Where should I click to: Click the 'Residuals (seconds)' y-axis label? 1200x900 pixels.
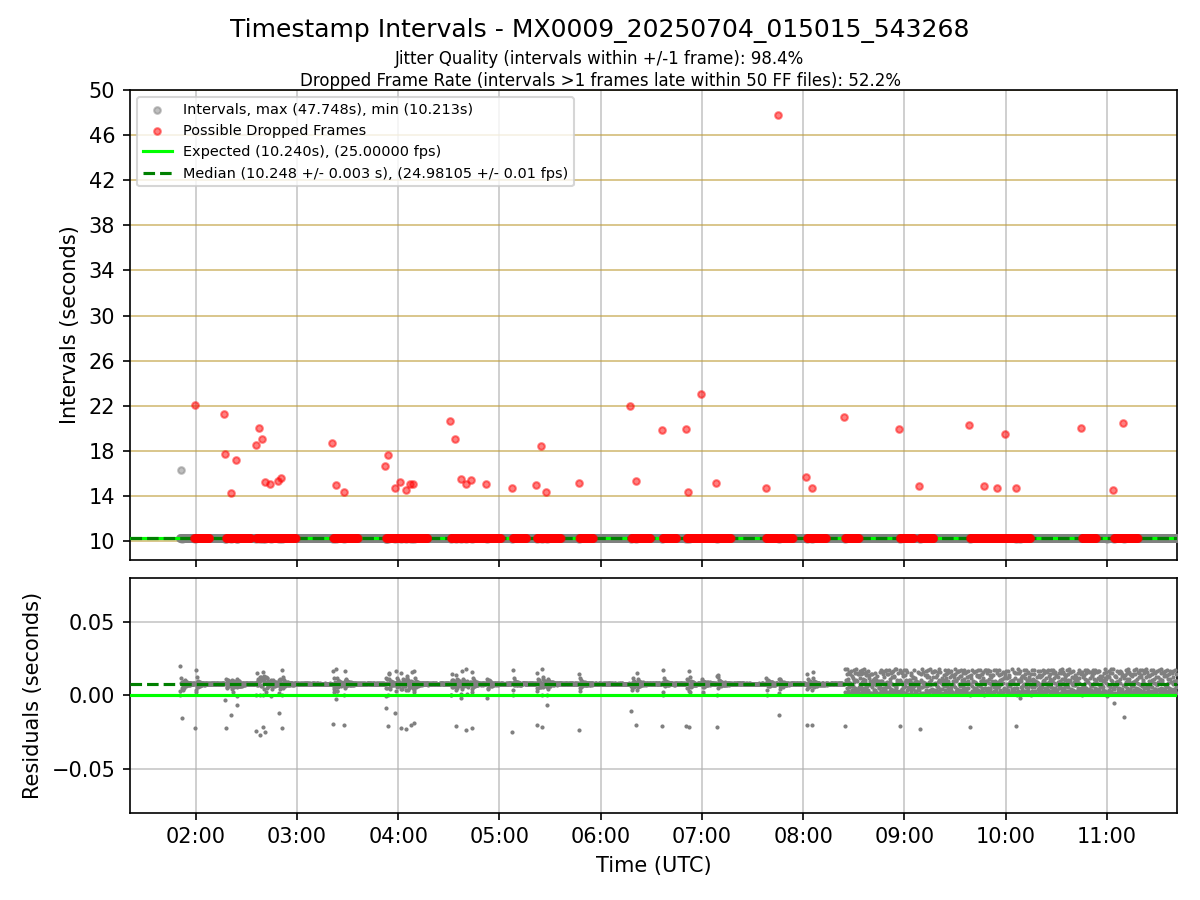[32, 696]
